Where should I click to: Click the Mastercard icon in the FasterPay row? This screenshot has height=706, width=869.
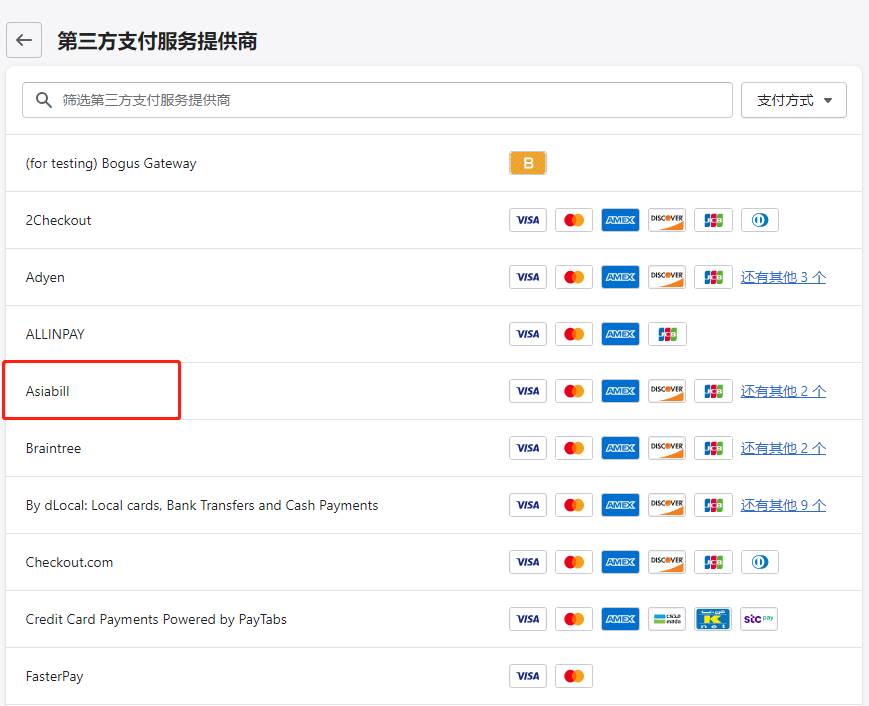574,676
